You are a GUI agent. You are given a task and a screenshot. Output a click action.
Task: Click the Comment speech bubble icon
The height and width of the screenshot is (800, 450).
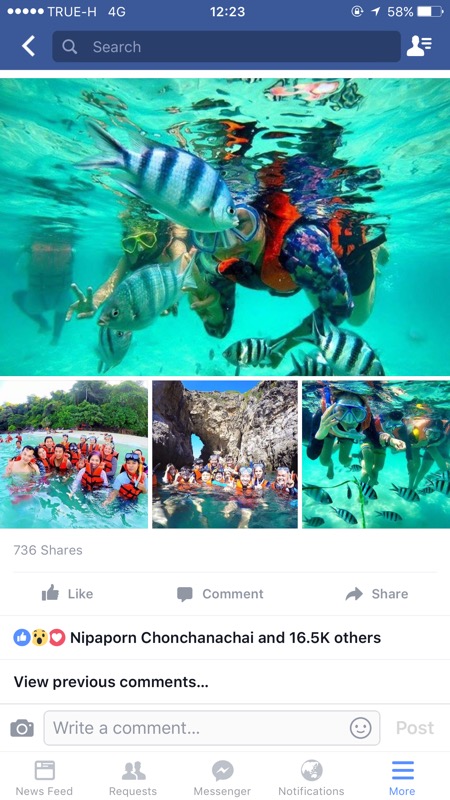185,594
